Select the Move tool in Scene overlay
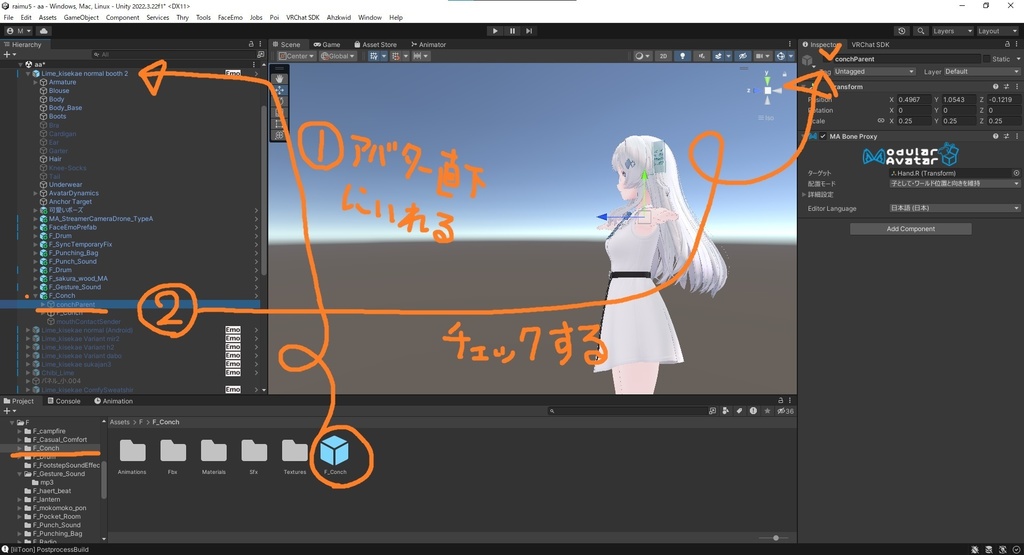1024x555 pixels. [280, 89]
